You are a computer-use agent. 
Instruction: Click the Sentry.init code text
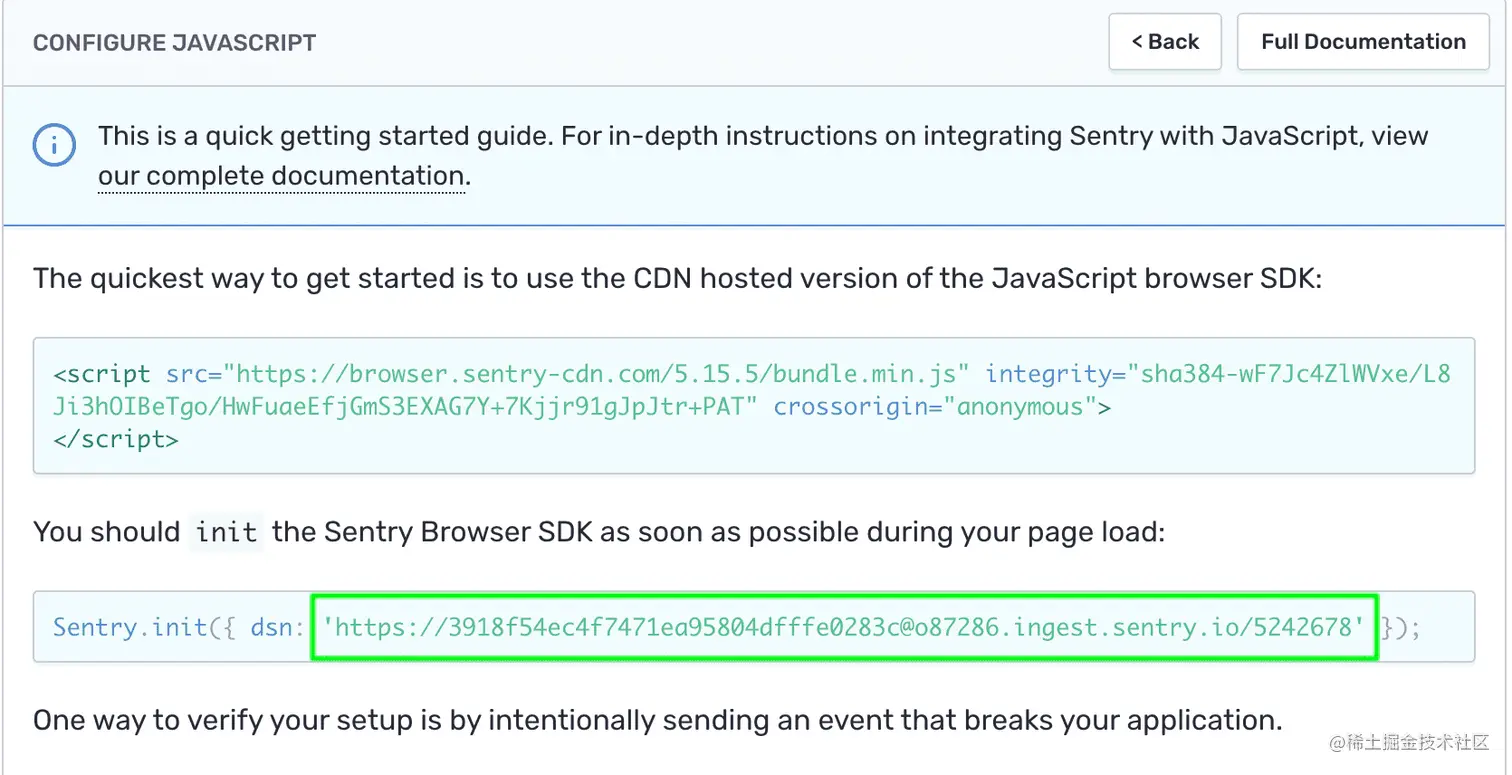(130, 628)
